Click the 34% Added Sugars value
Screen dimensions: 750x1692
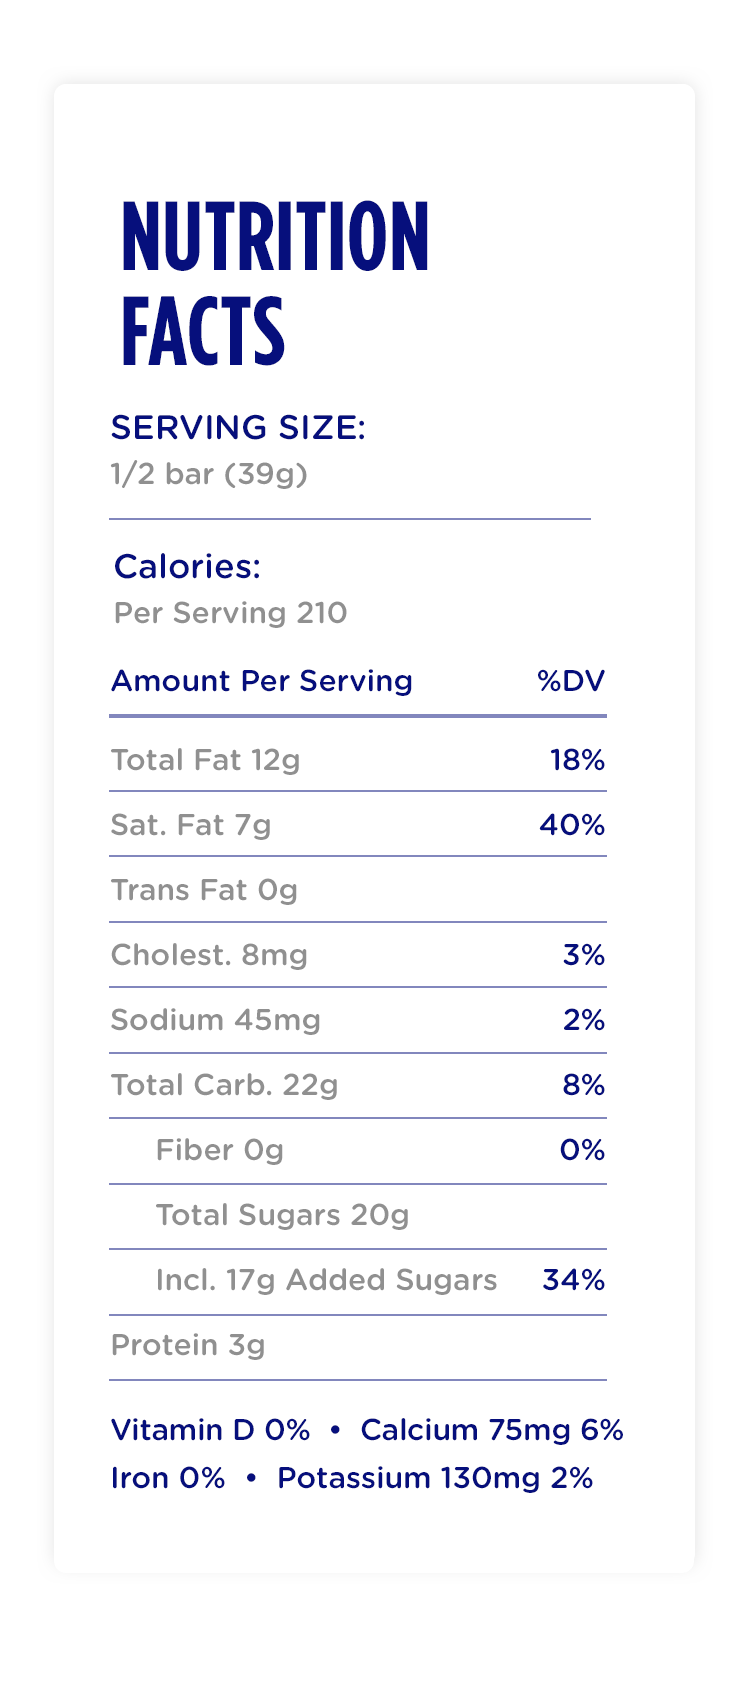pos(573,1280)
